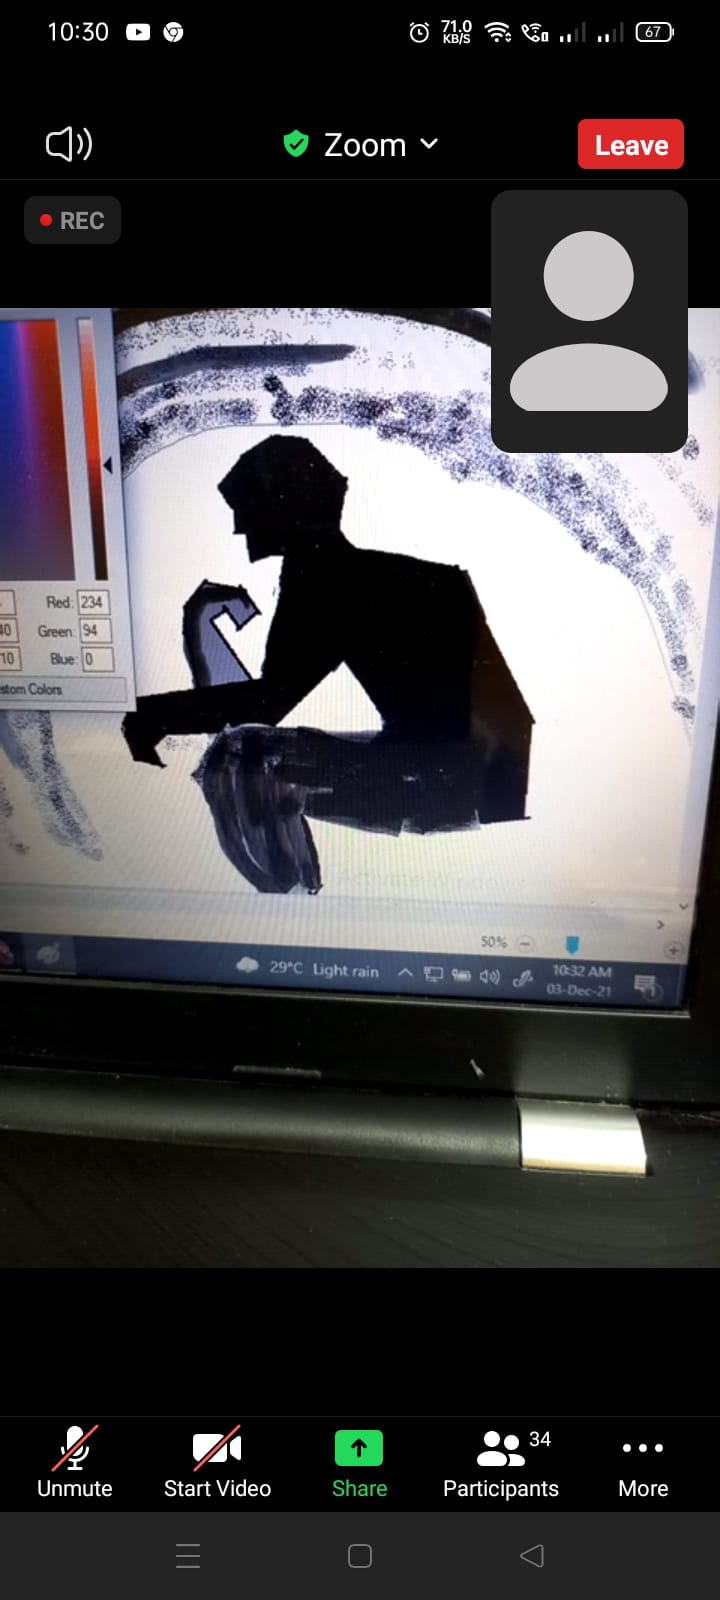This screenshot has width=720, height=1600.
Task: Click the Blue value field showing 0
Action: coord(96,659)
